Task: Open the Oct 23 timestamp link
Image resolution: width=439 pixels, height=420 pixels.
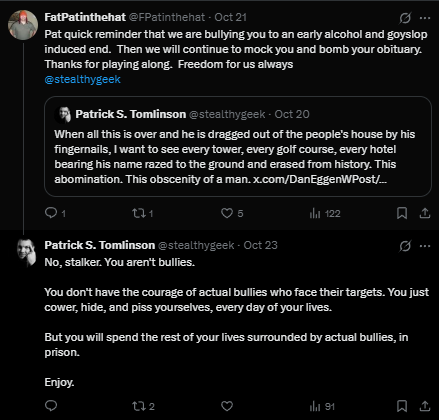Action: (260, 245)
